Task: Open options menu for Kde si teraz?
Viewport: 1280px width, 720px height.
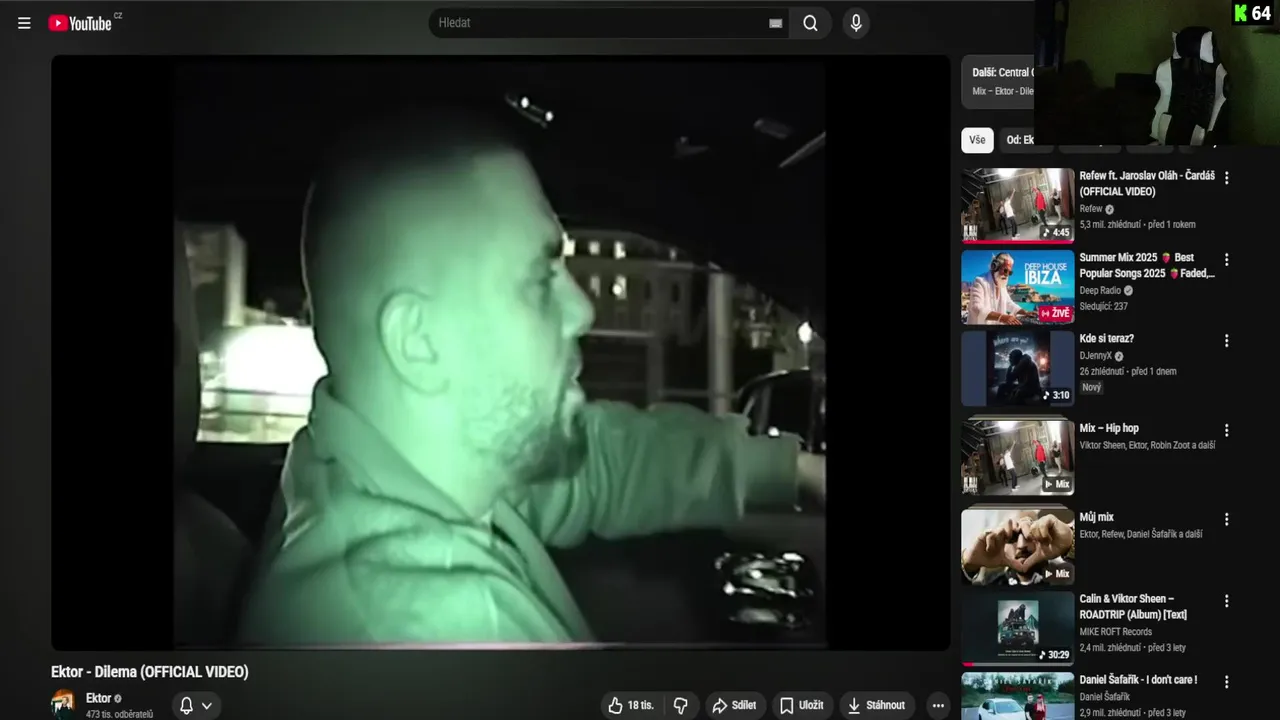Action: (x=1227, y=341)
